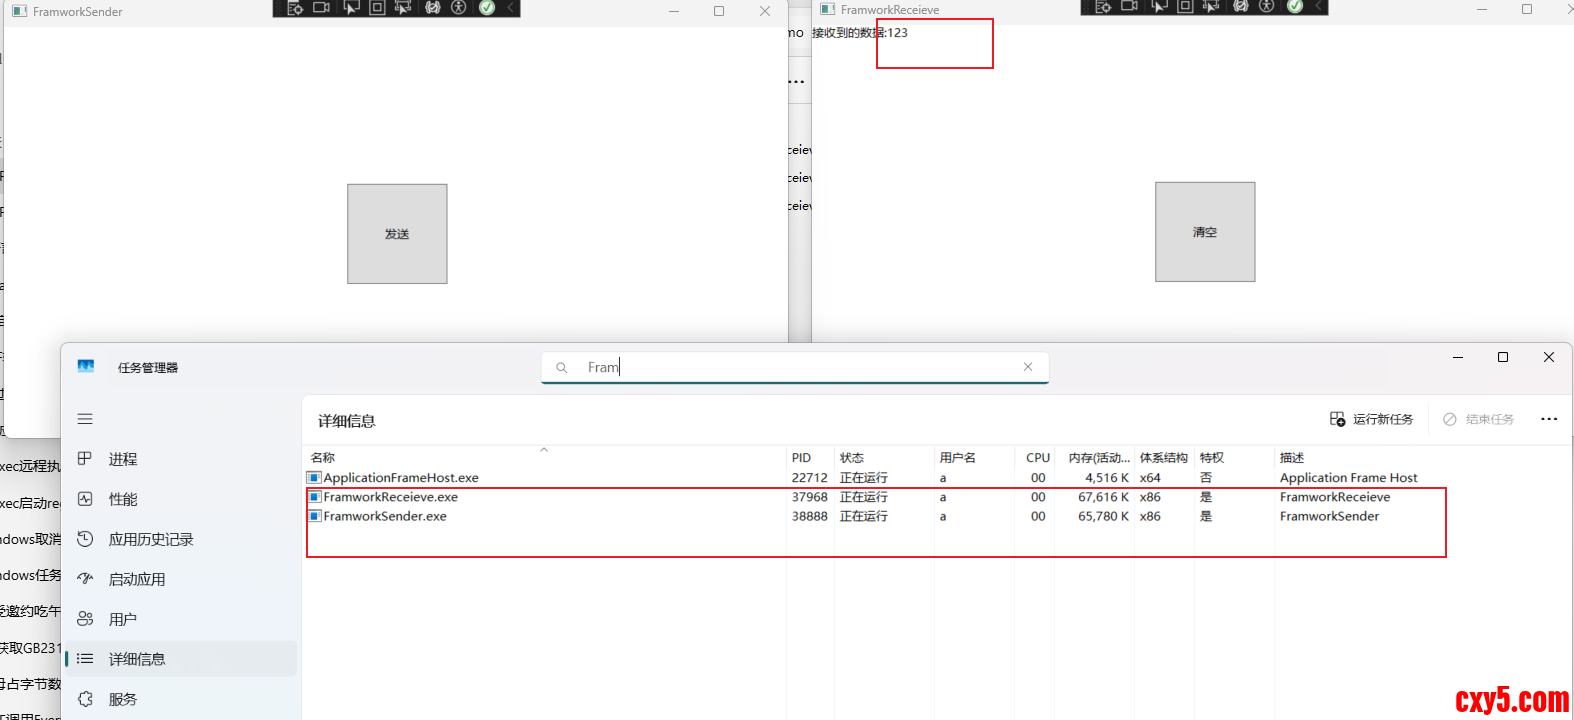
Task: Collapse the FramworkSender debug toolbar chevron
Action: tap(510, 8)
